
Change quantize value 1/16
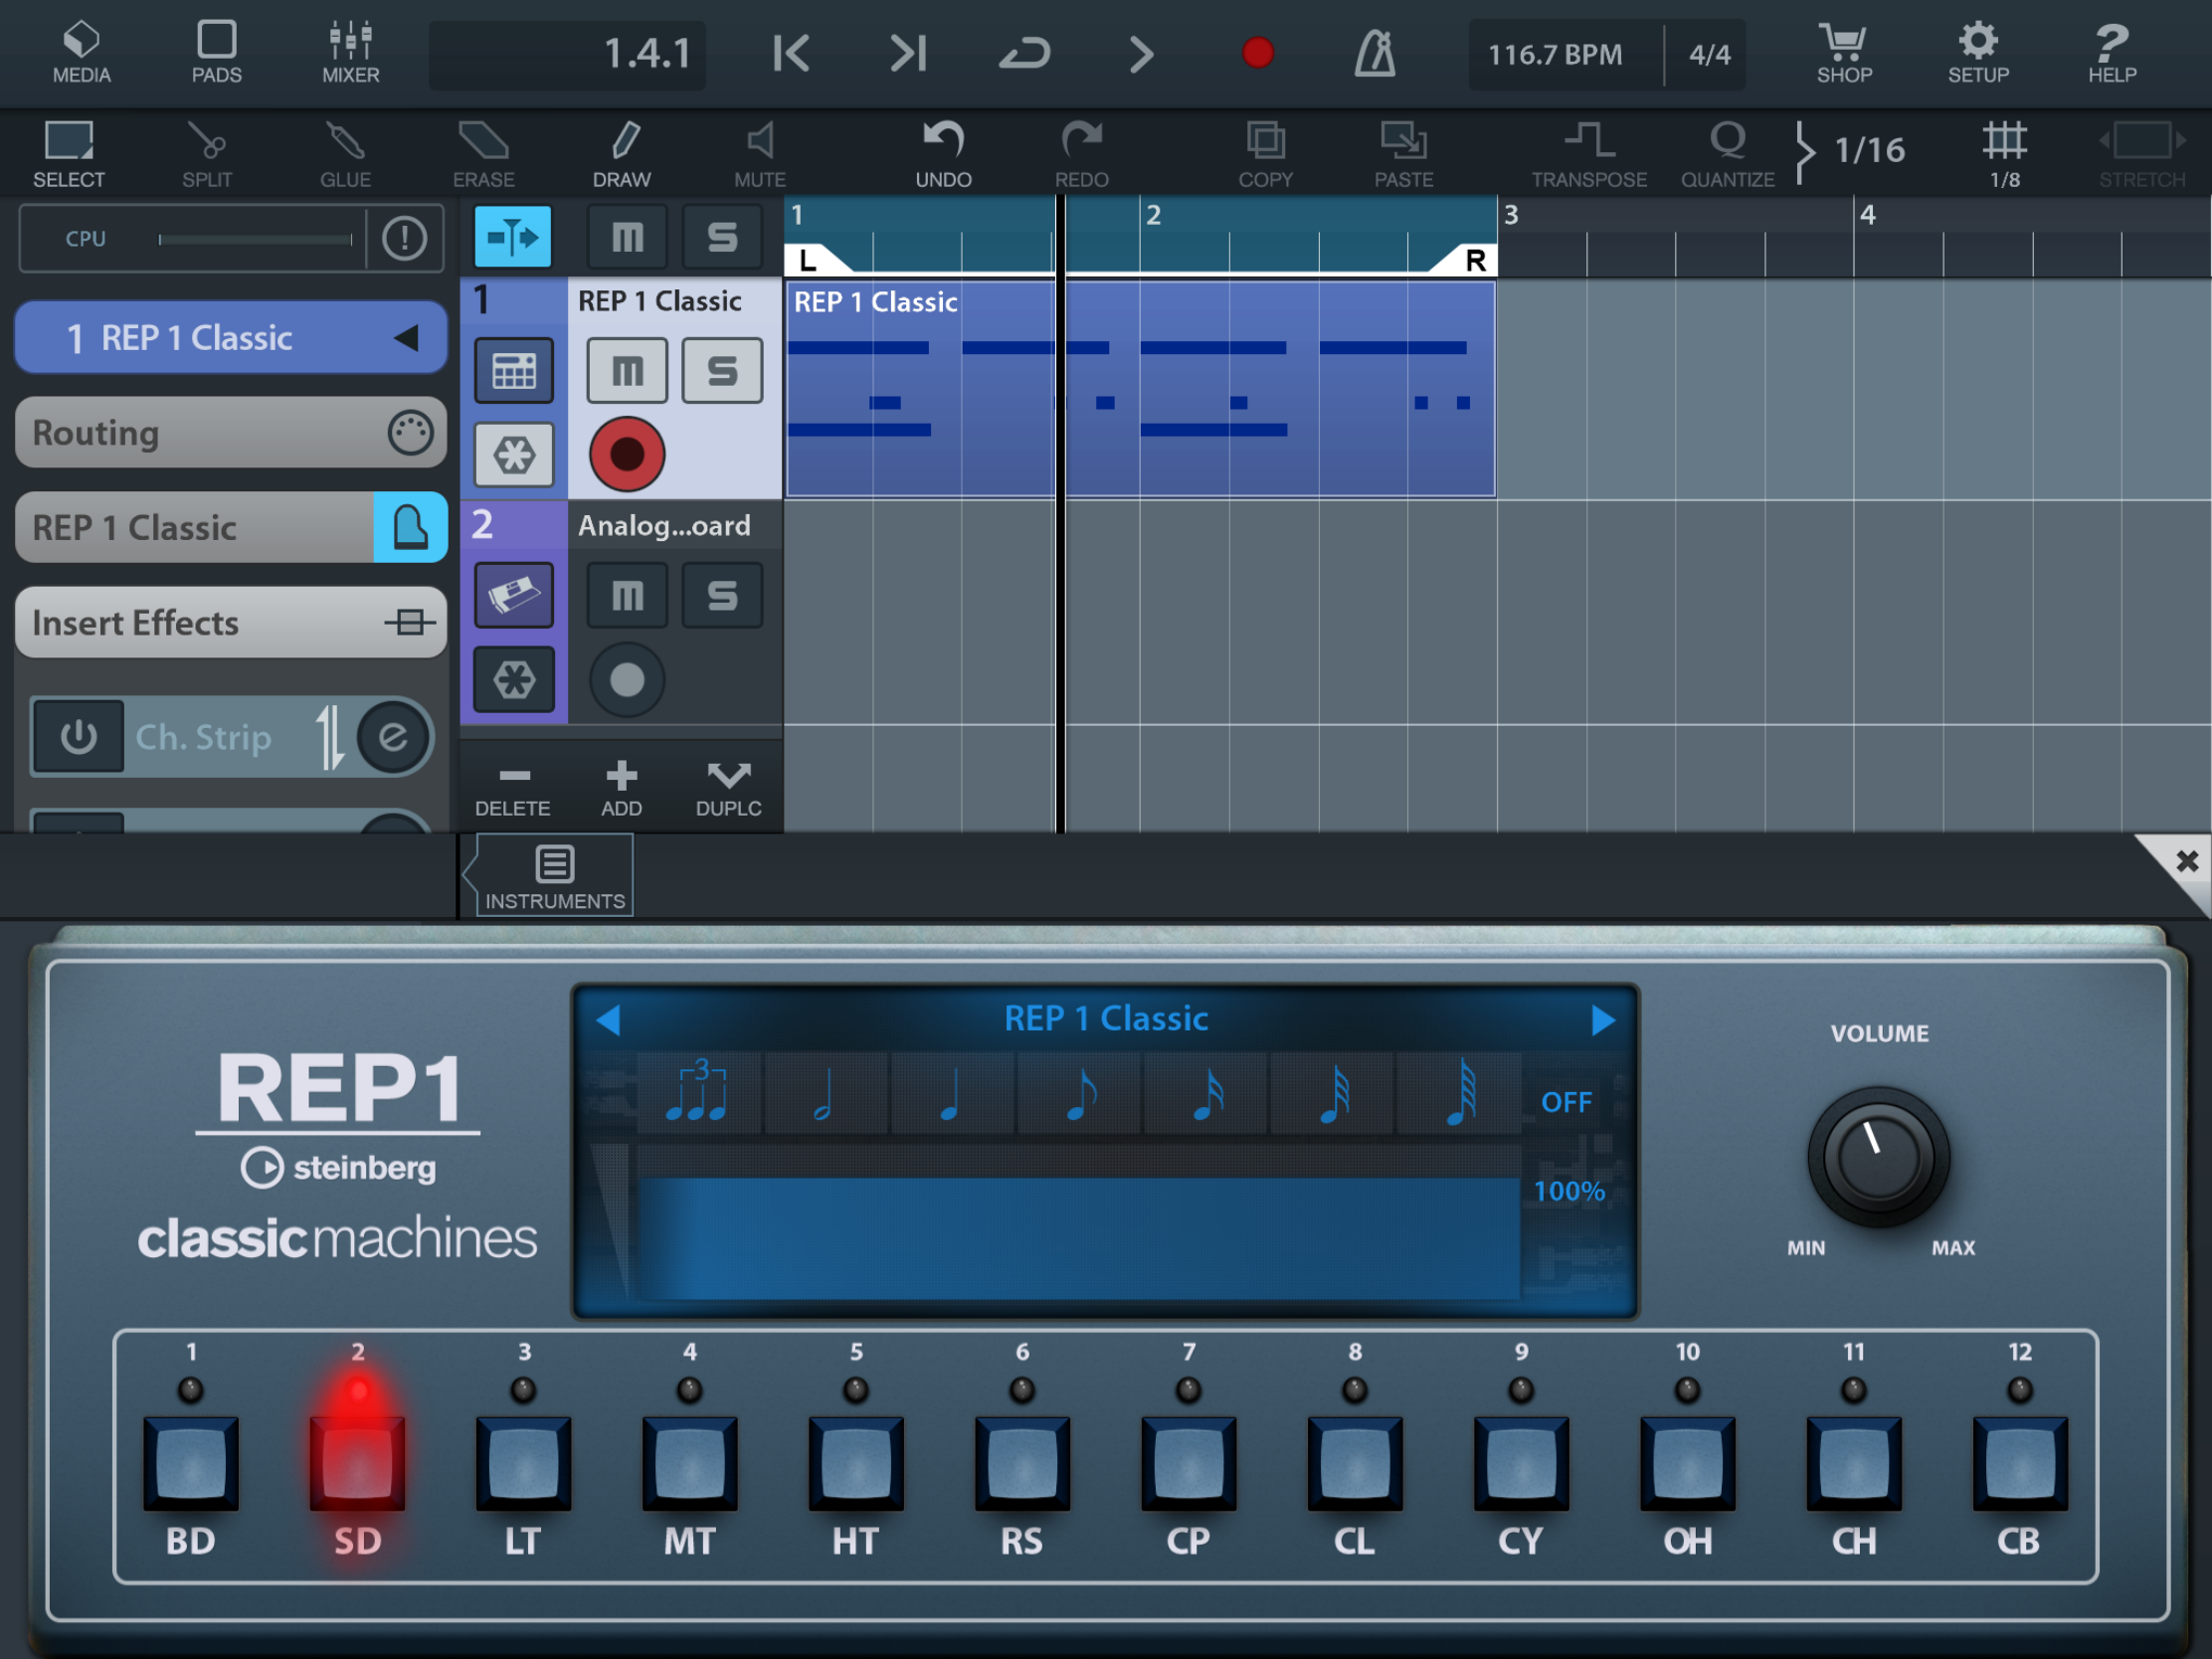point(1869,150)
